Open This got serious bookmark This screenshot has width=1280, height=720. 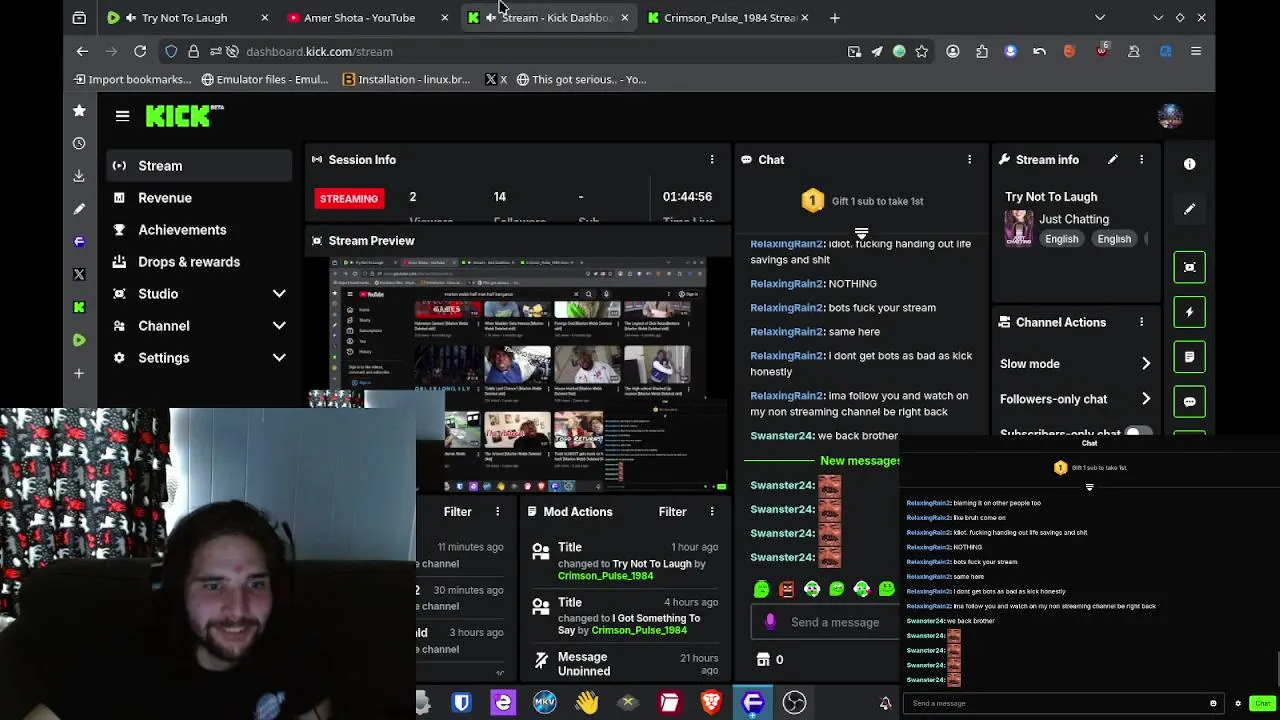point(581,79)
